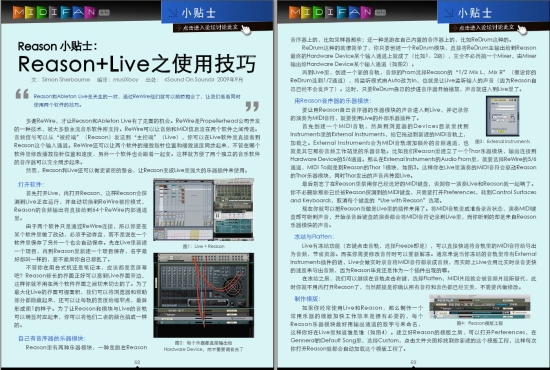Click the section heading '打开软件:'

coord(31,184)
